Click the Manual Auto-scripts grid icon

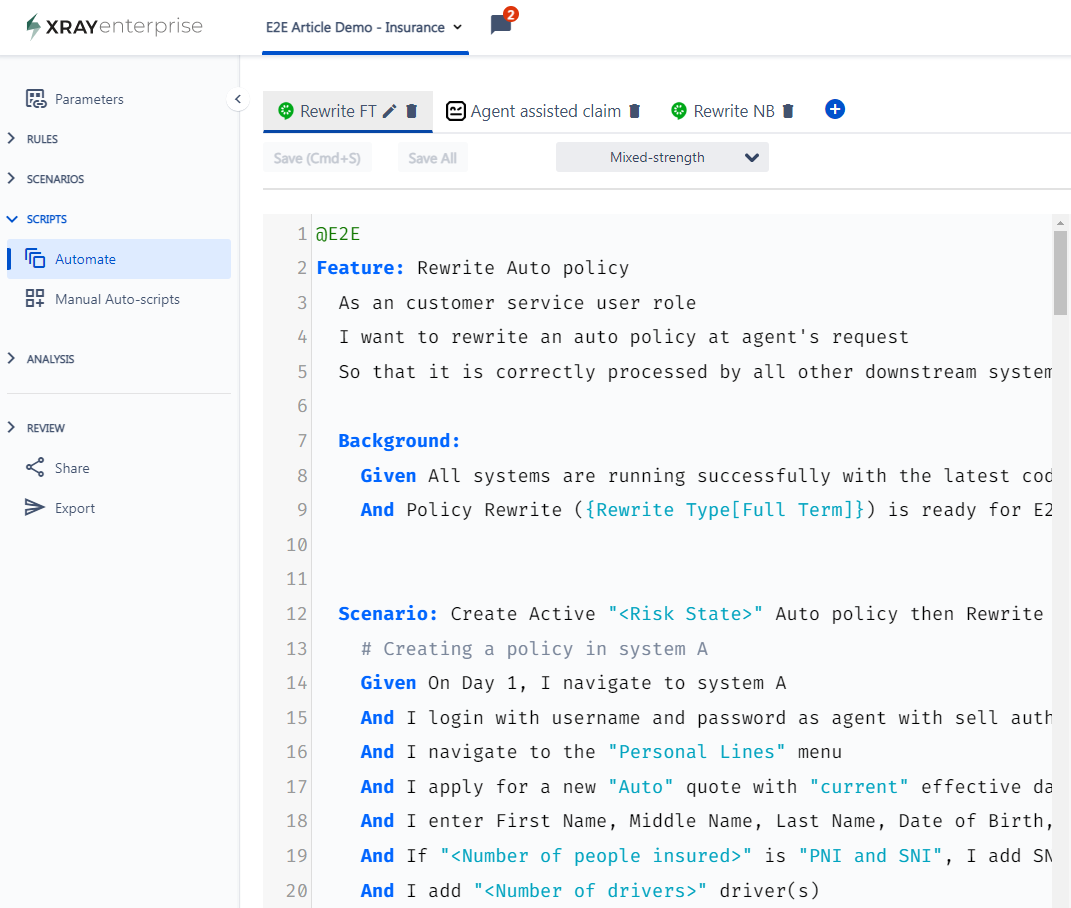pos(35,299)
